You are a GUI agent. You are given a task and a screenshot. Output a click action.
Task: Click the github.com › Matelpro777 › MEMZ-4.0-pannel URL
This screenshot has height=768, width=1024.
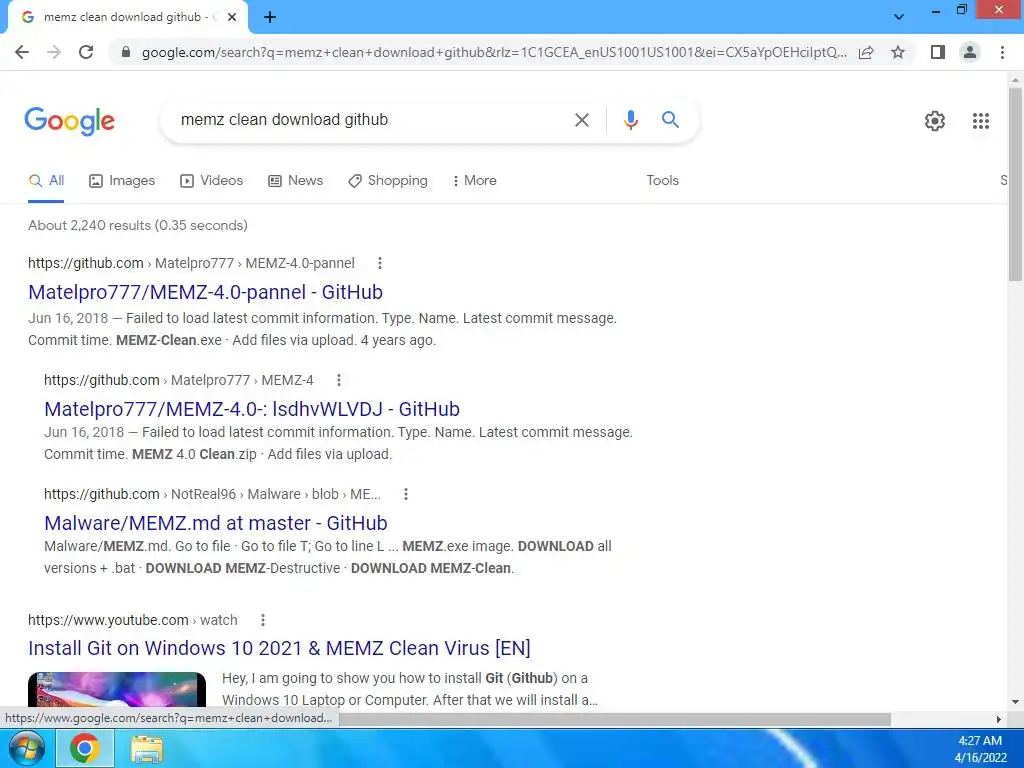tap(191, 263)
